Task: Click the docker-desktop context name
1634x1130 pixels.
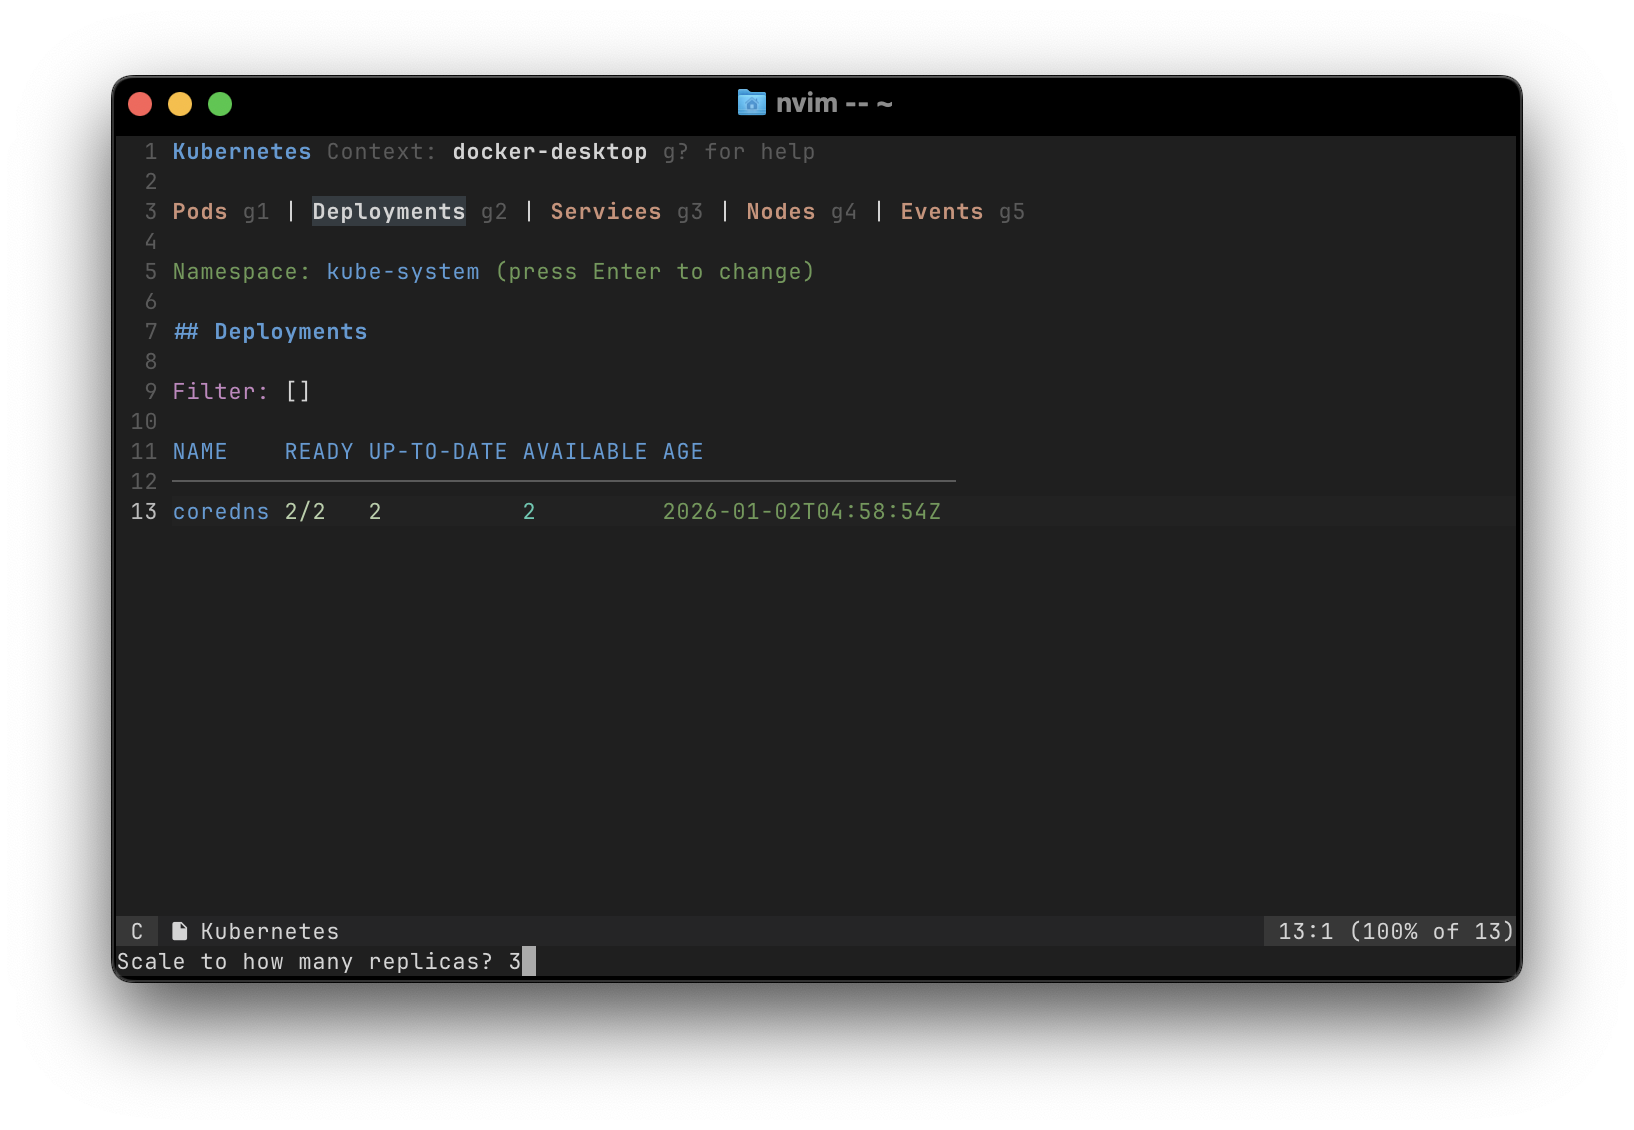Action: tap(550, 152)
